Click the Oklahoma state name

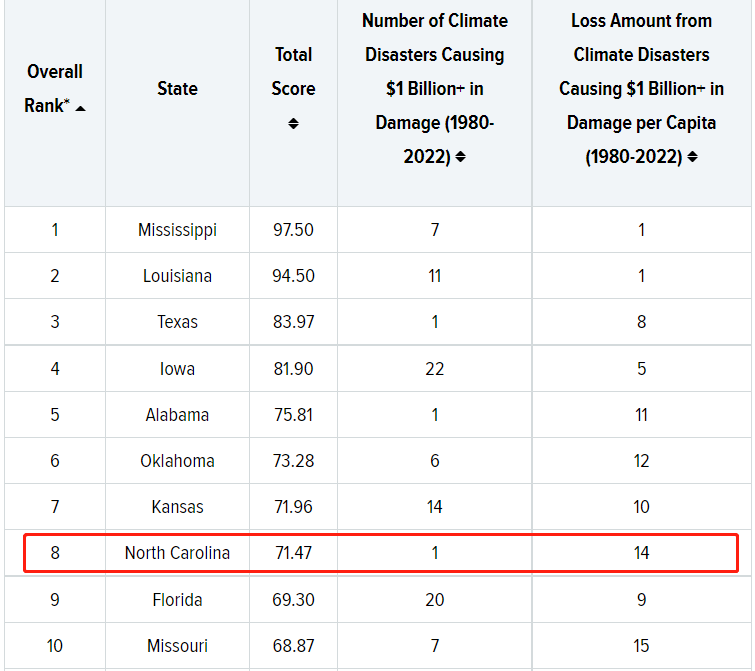point(177,461)
